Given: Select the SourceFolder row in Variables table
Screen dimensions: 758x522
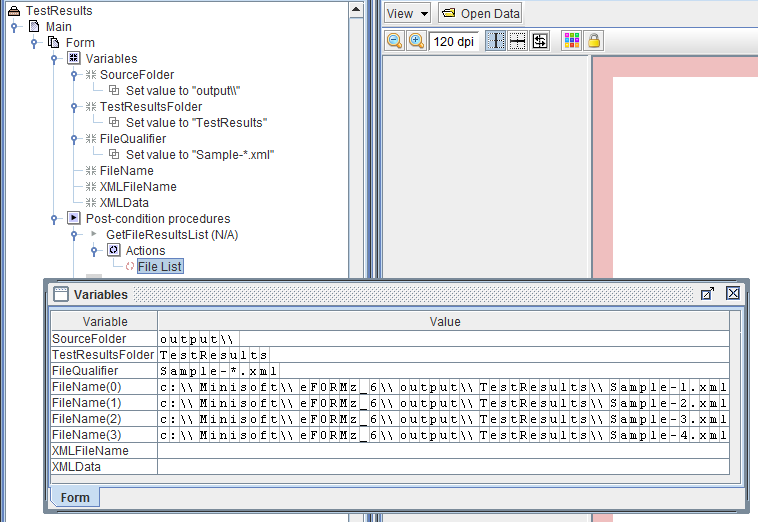Looking at the screenshot, I should [x=390, y=339].
